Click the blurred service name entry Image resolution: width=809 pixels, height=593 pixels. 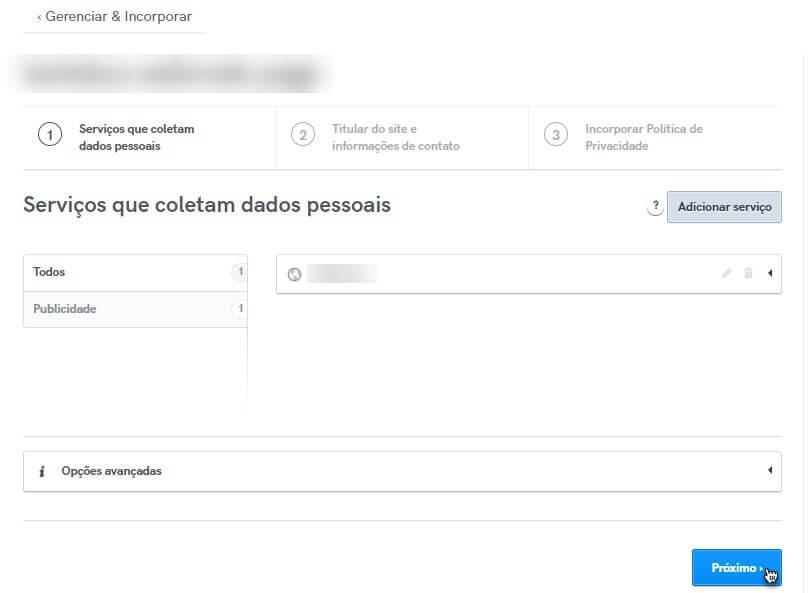click(x=342, y=274)
